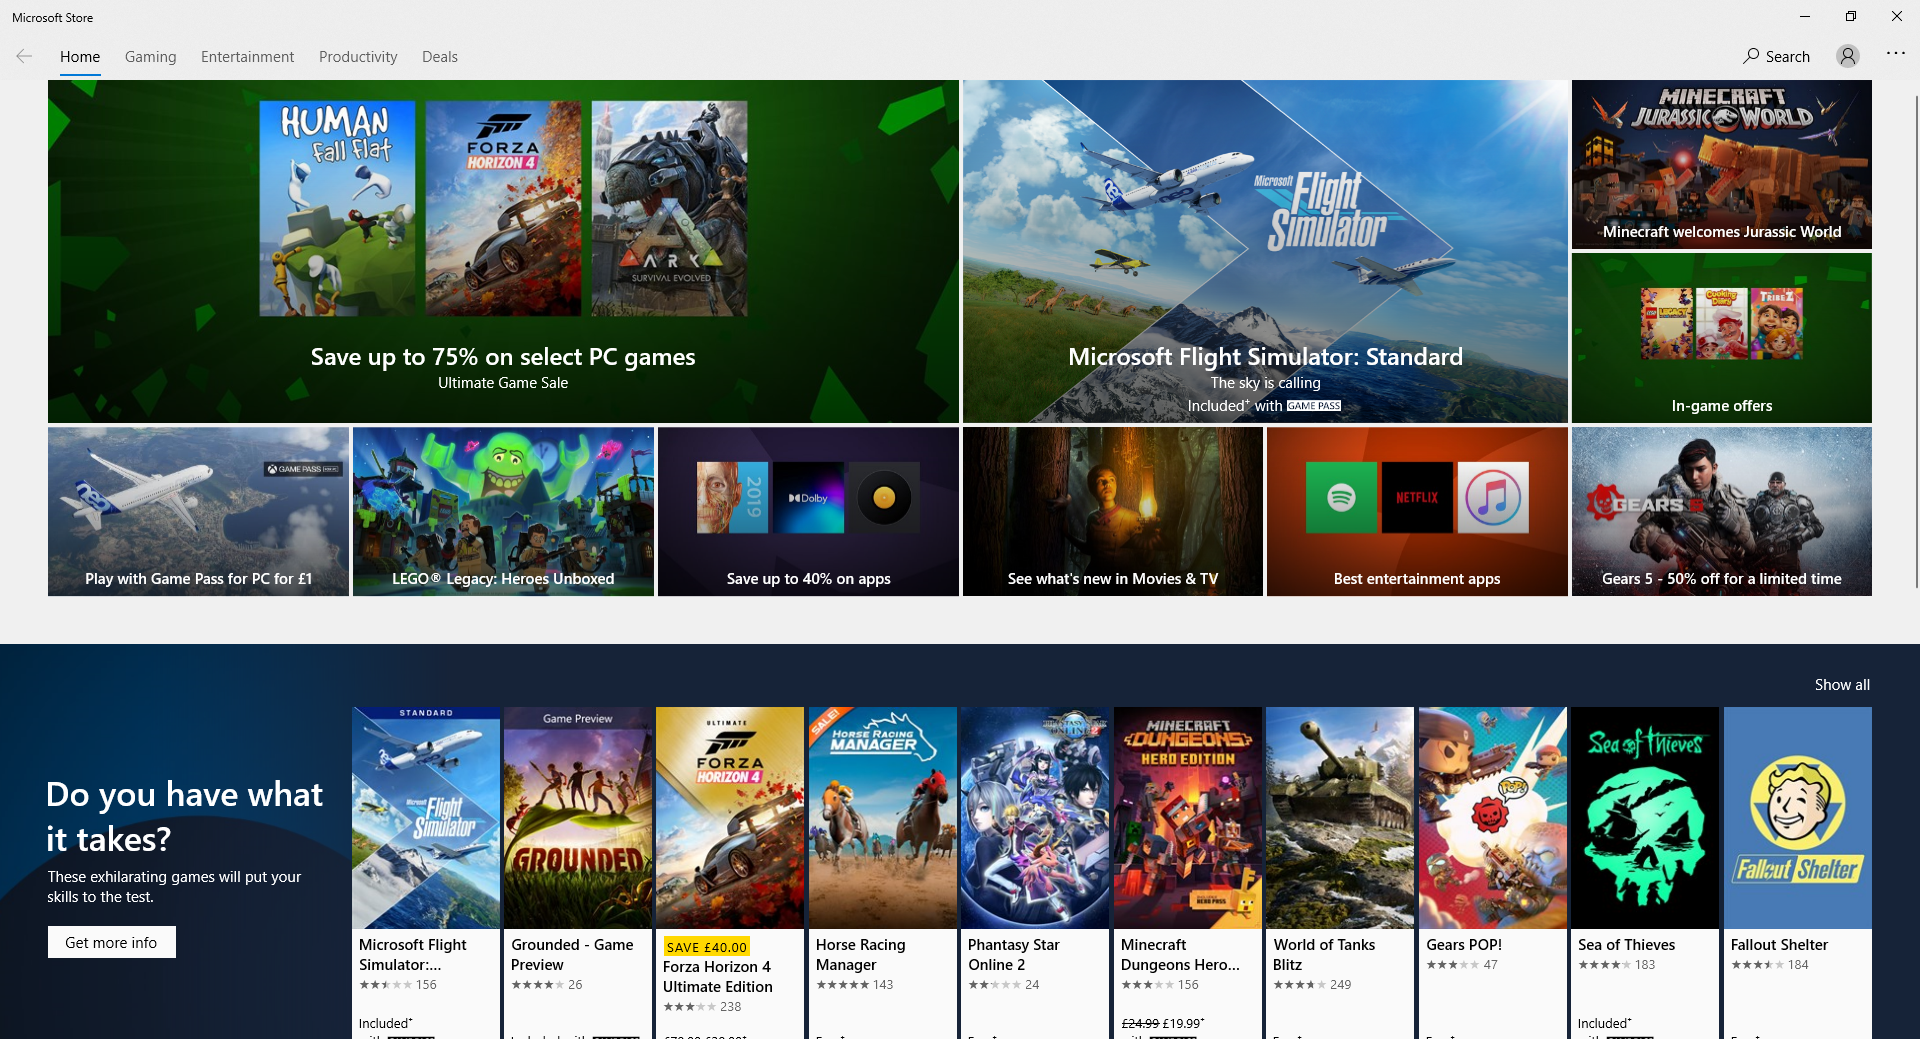Screen dimensions: 1920x1039
Task: Open Horse Racing Manager game card
Action: click(x=883, y=872)
